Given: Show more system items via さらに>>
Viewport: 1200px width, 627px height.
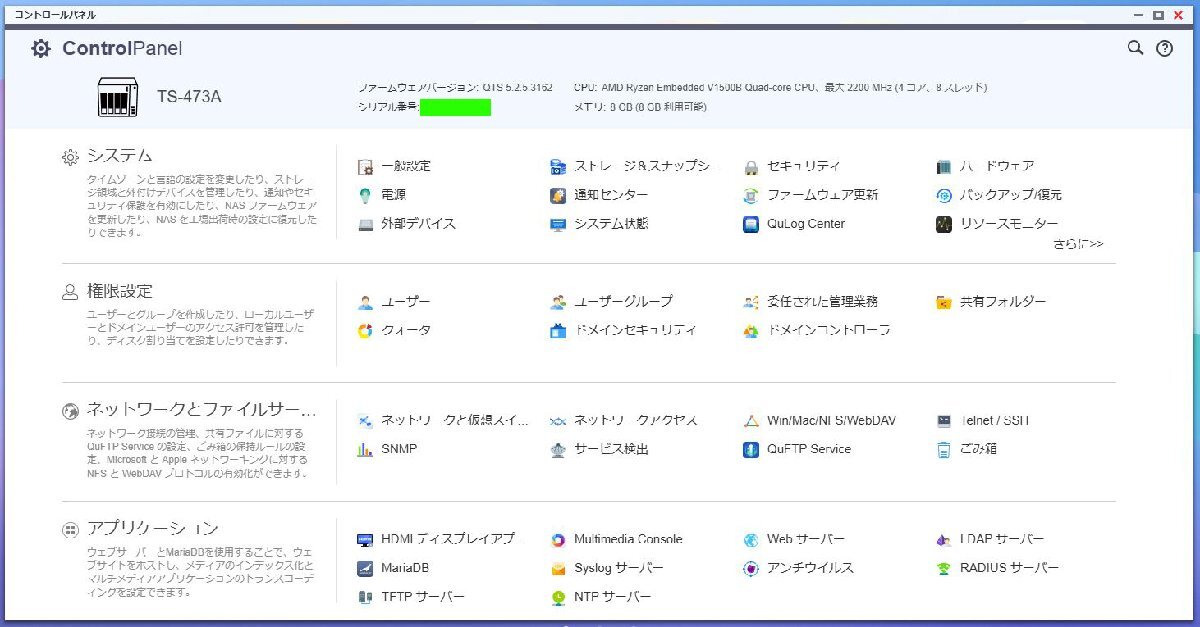Looking at the screenshot, I should tap(1078, 244).
